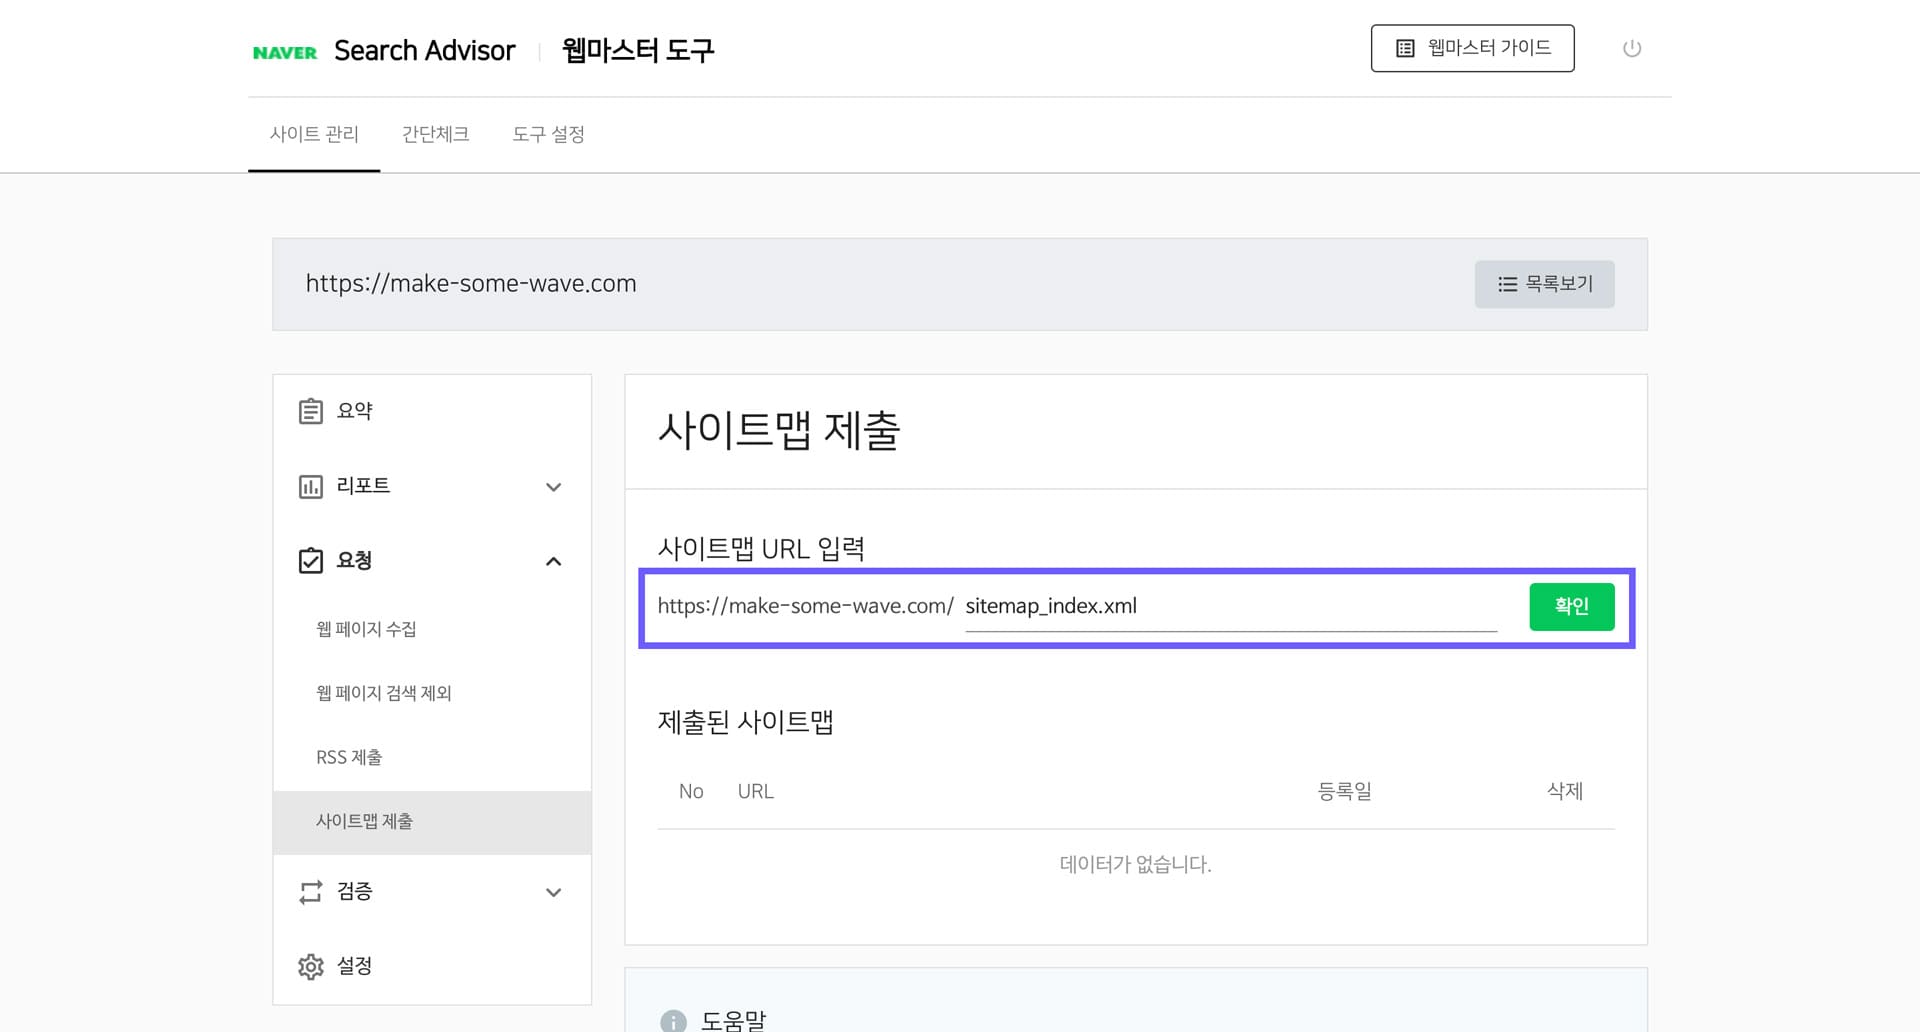Click the power/logout icon top right

click(1632, 47)
